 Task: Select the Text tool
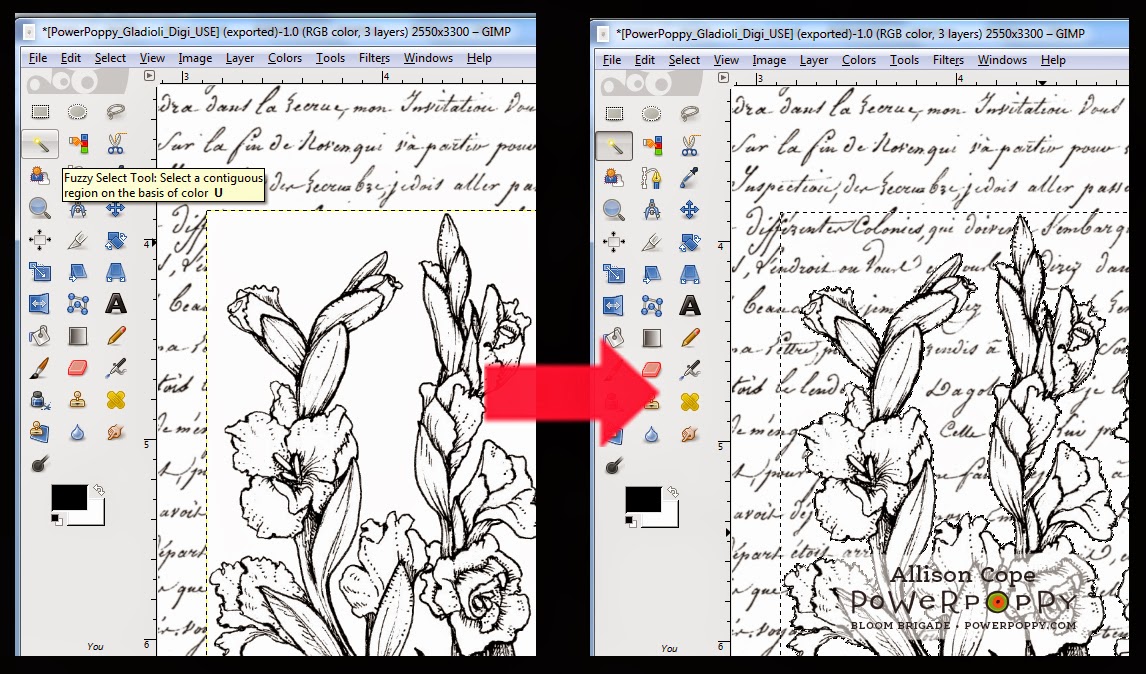tap(116, 304)
